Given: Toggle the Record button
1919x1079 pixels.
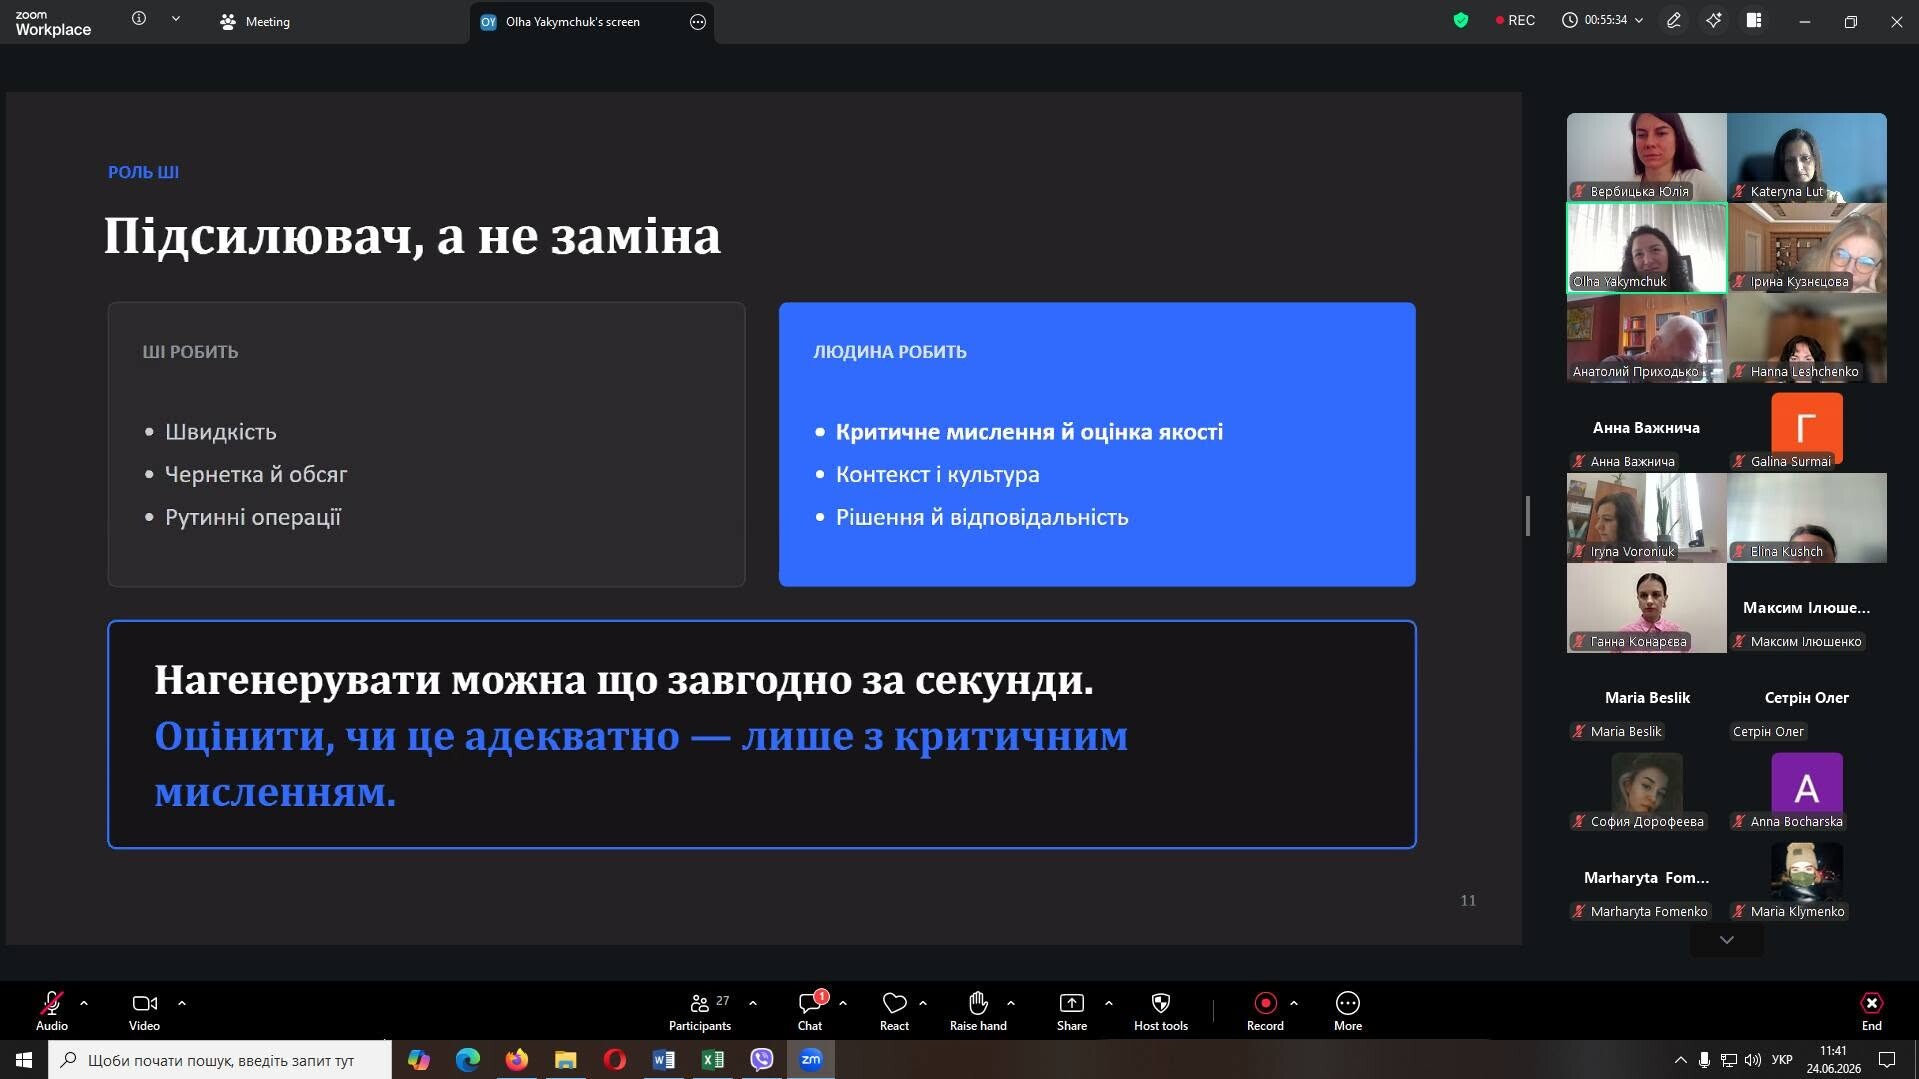Looking at the screenshot, I should click(x=1265, y=1010).
